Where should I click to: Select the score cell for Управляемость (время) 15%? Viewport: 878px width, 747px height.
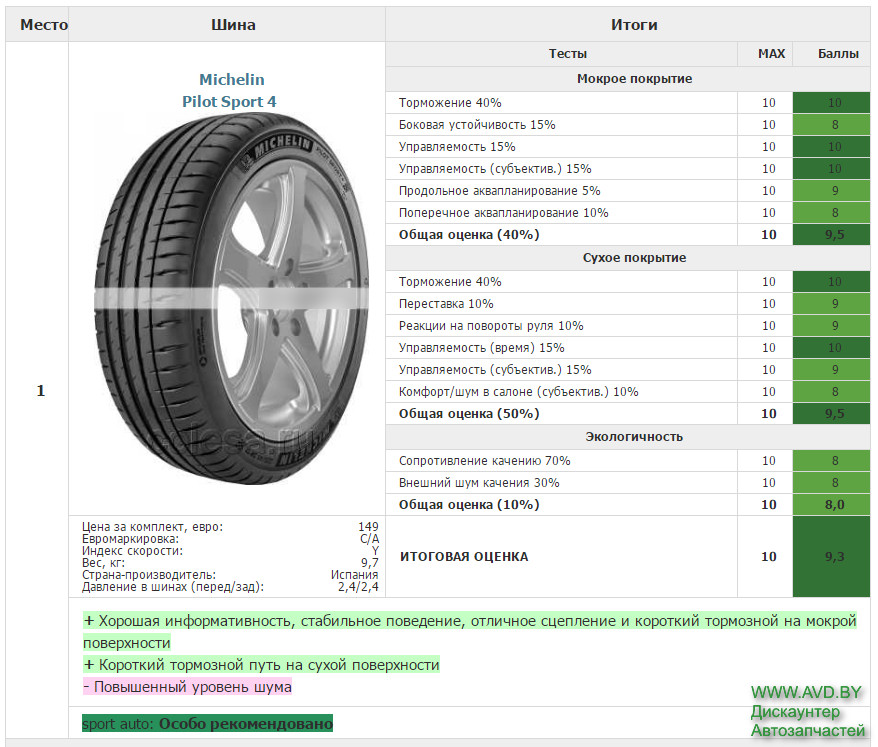pyautogui.click(x=831, y=348)
